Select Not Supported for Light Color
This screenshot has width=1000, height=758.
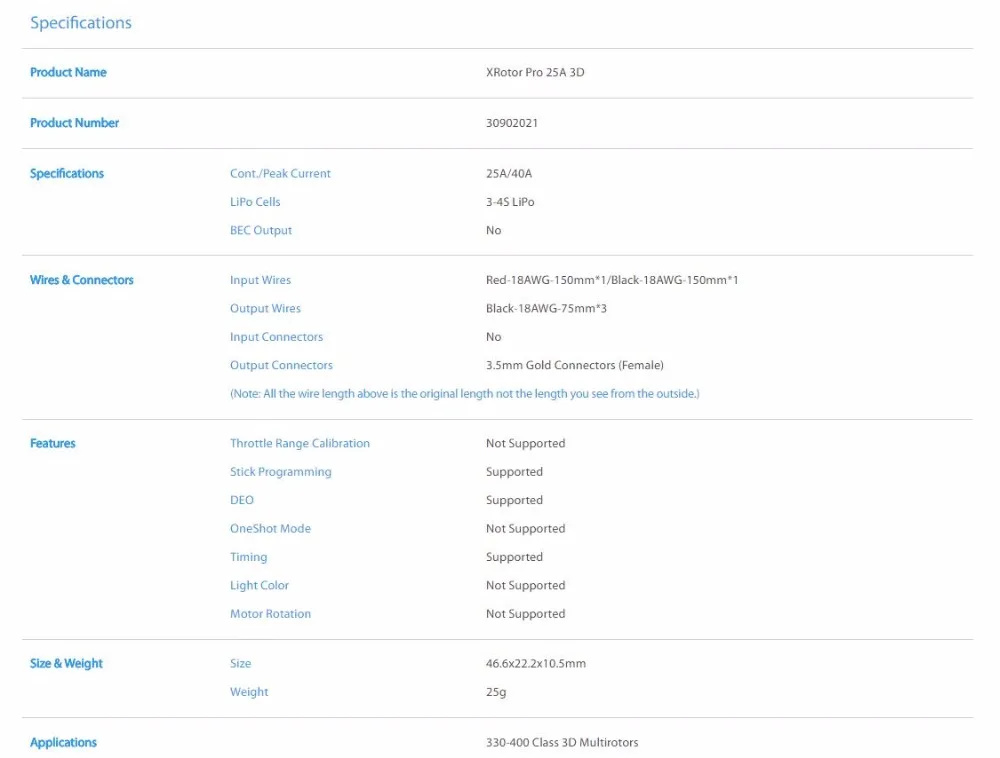pos(526,585)
